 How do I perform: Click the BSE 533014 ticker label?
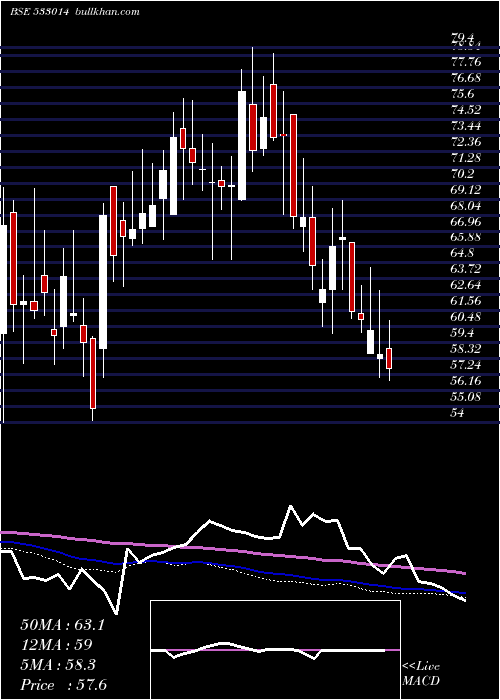point(39,12)
